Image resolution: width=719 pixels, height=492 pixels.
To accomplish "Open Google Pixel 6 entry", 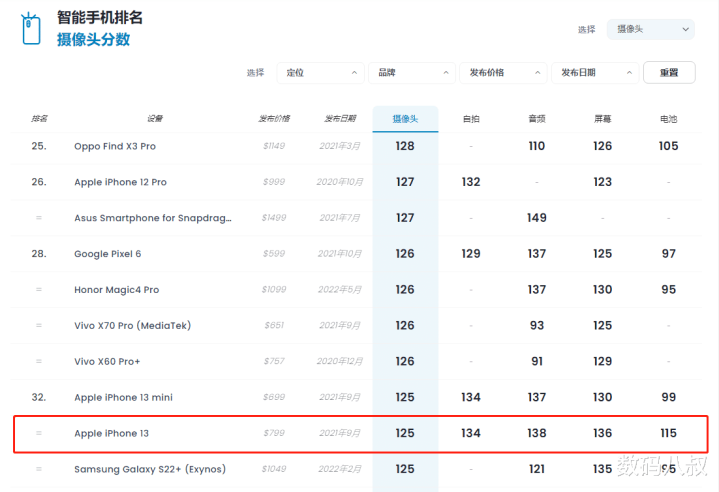I will pos(108,254).
